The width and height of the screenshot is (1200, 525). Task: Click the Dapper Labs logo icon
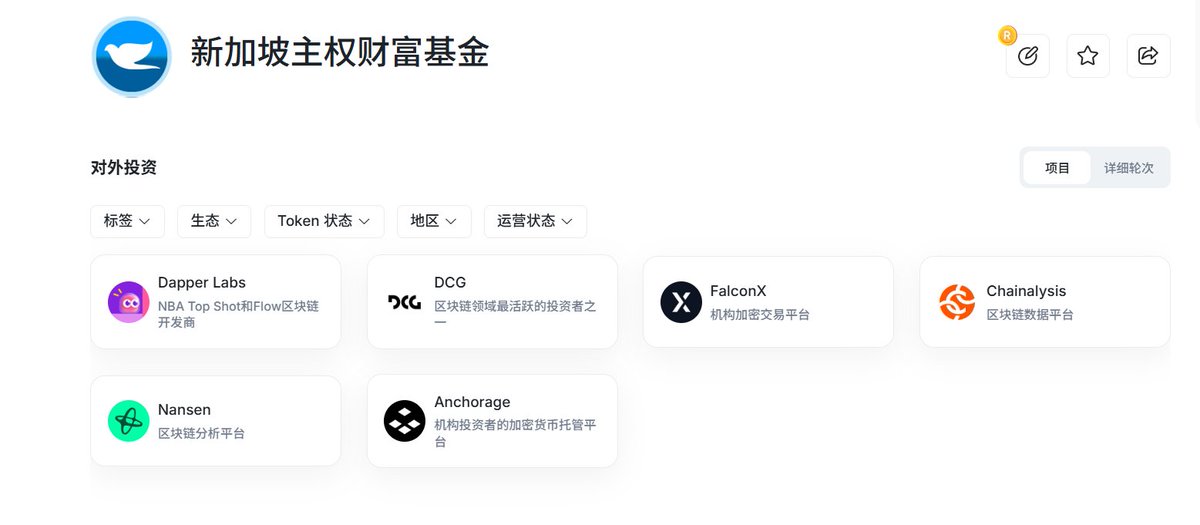pyautogui.click(x=128, y=302)
